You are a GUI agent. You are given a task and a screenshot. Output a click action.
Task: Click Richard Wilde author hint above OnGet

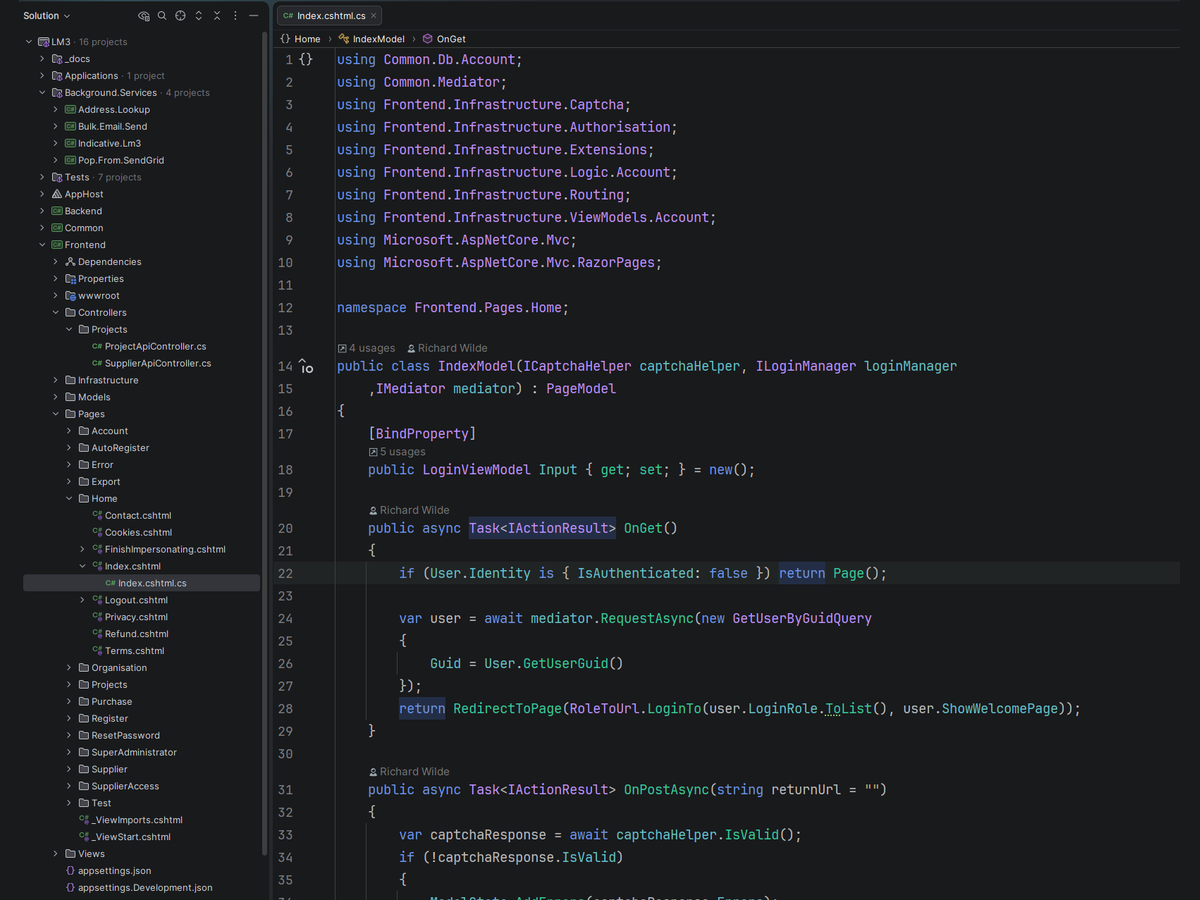point(409,510)
